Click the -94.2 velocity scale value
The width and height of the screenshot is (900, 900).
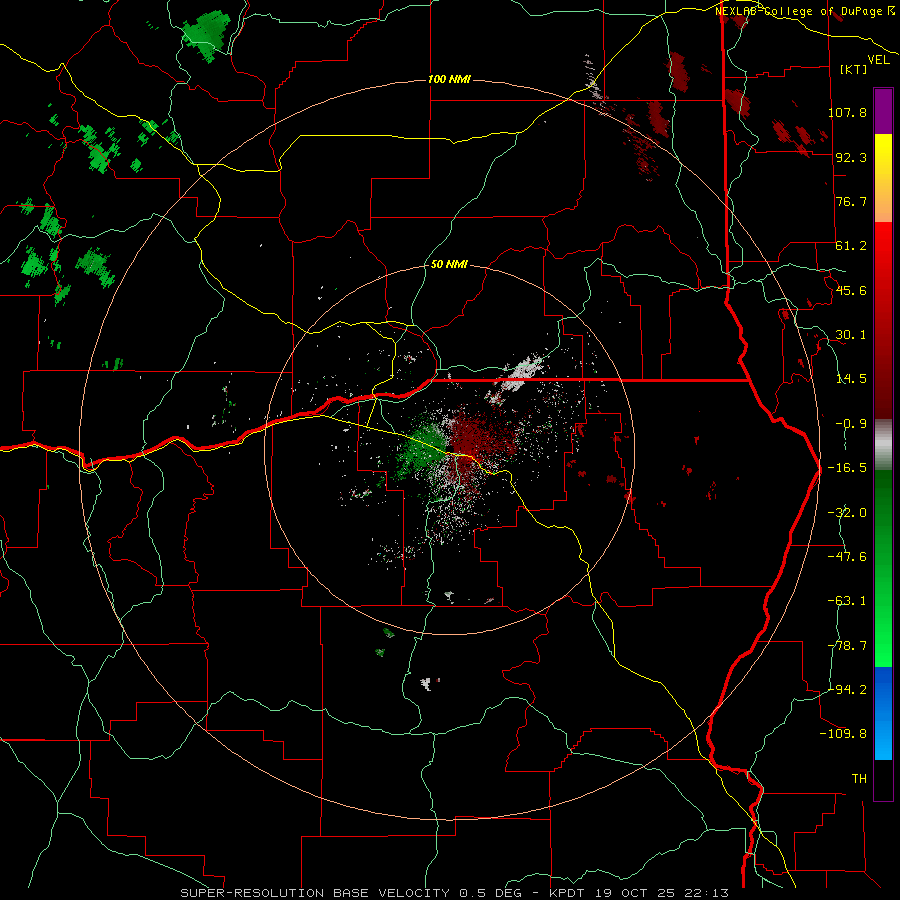click(x=847, y=689)
